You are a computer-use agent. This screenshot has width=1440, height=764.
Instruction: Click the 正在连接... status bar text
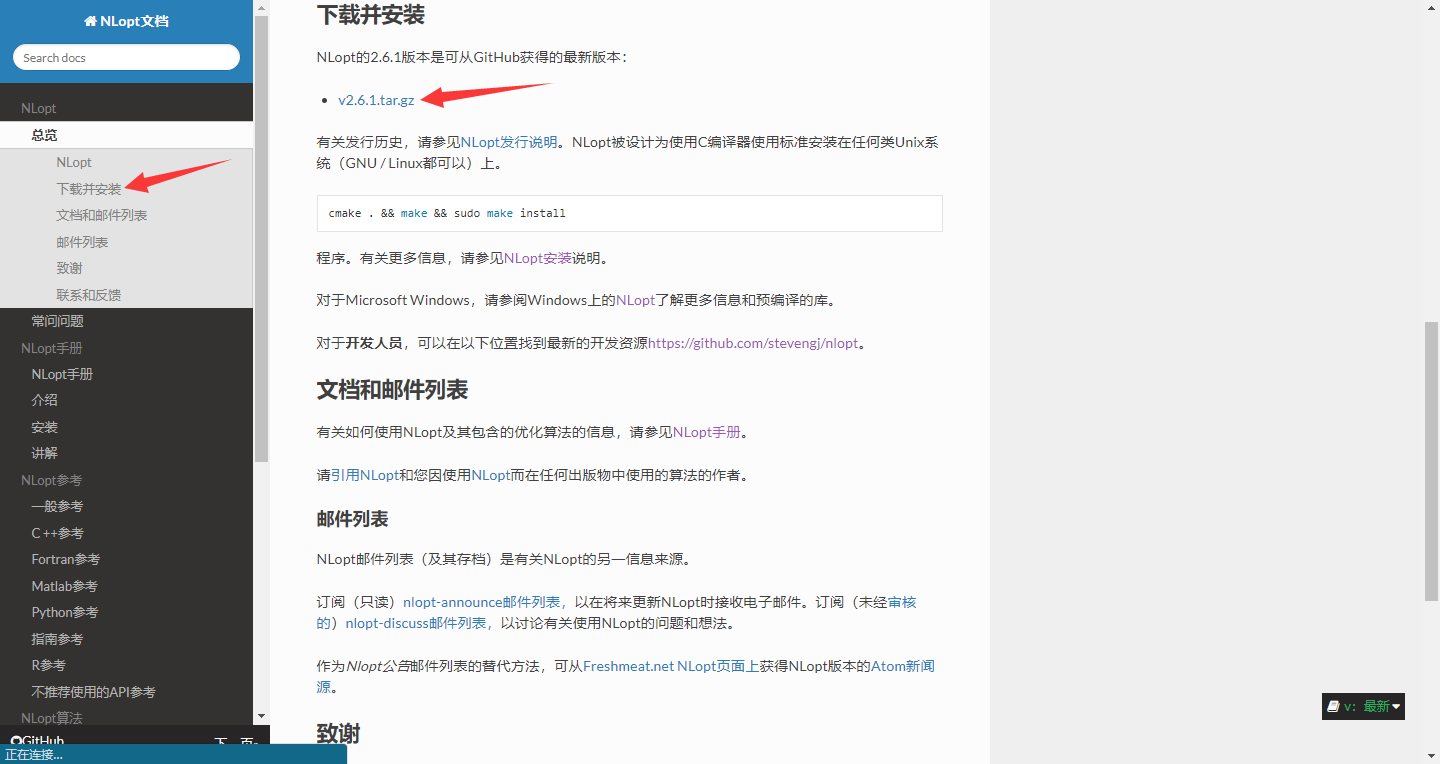coord(34,755)
